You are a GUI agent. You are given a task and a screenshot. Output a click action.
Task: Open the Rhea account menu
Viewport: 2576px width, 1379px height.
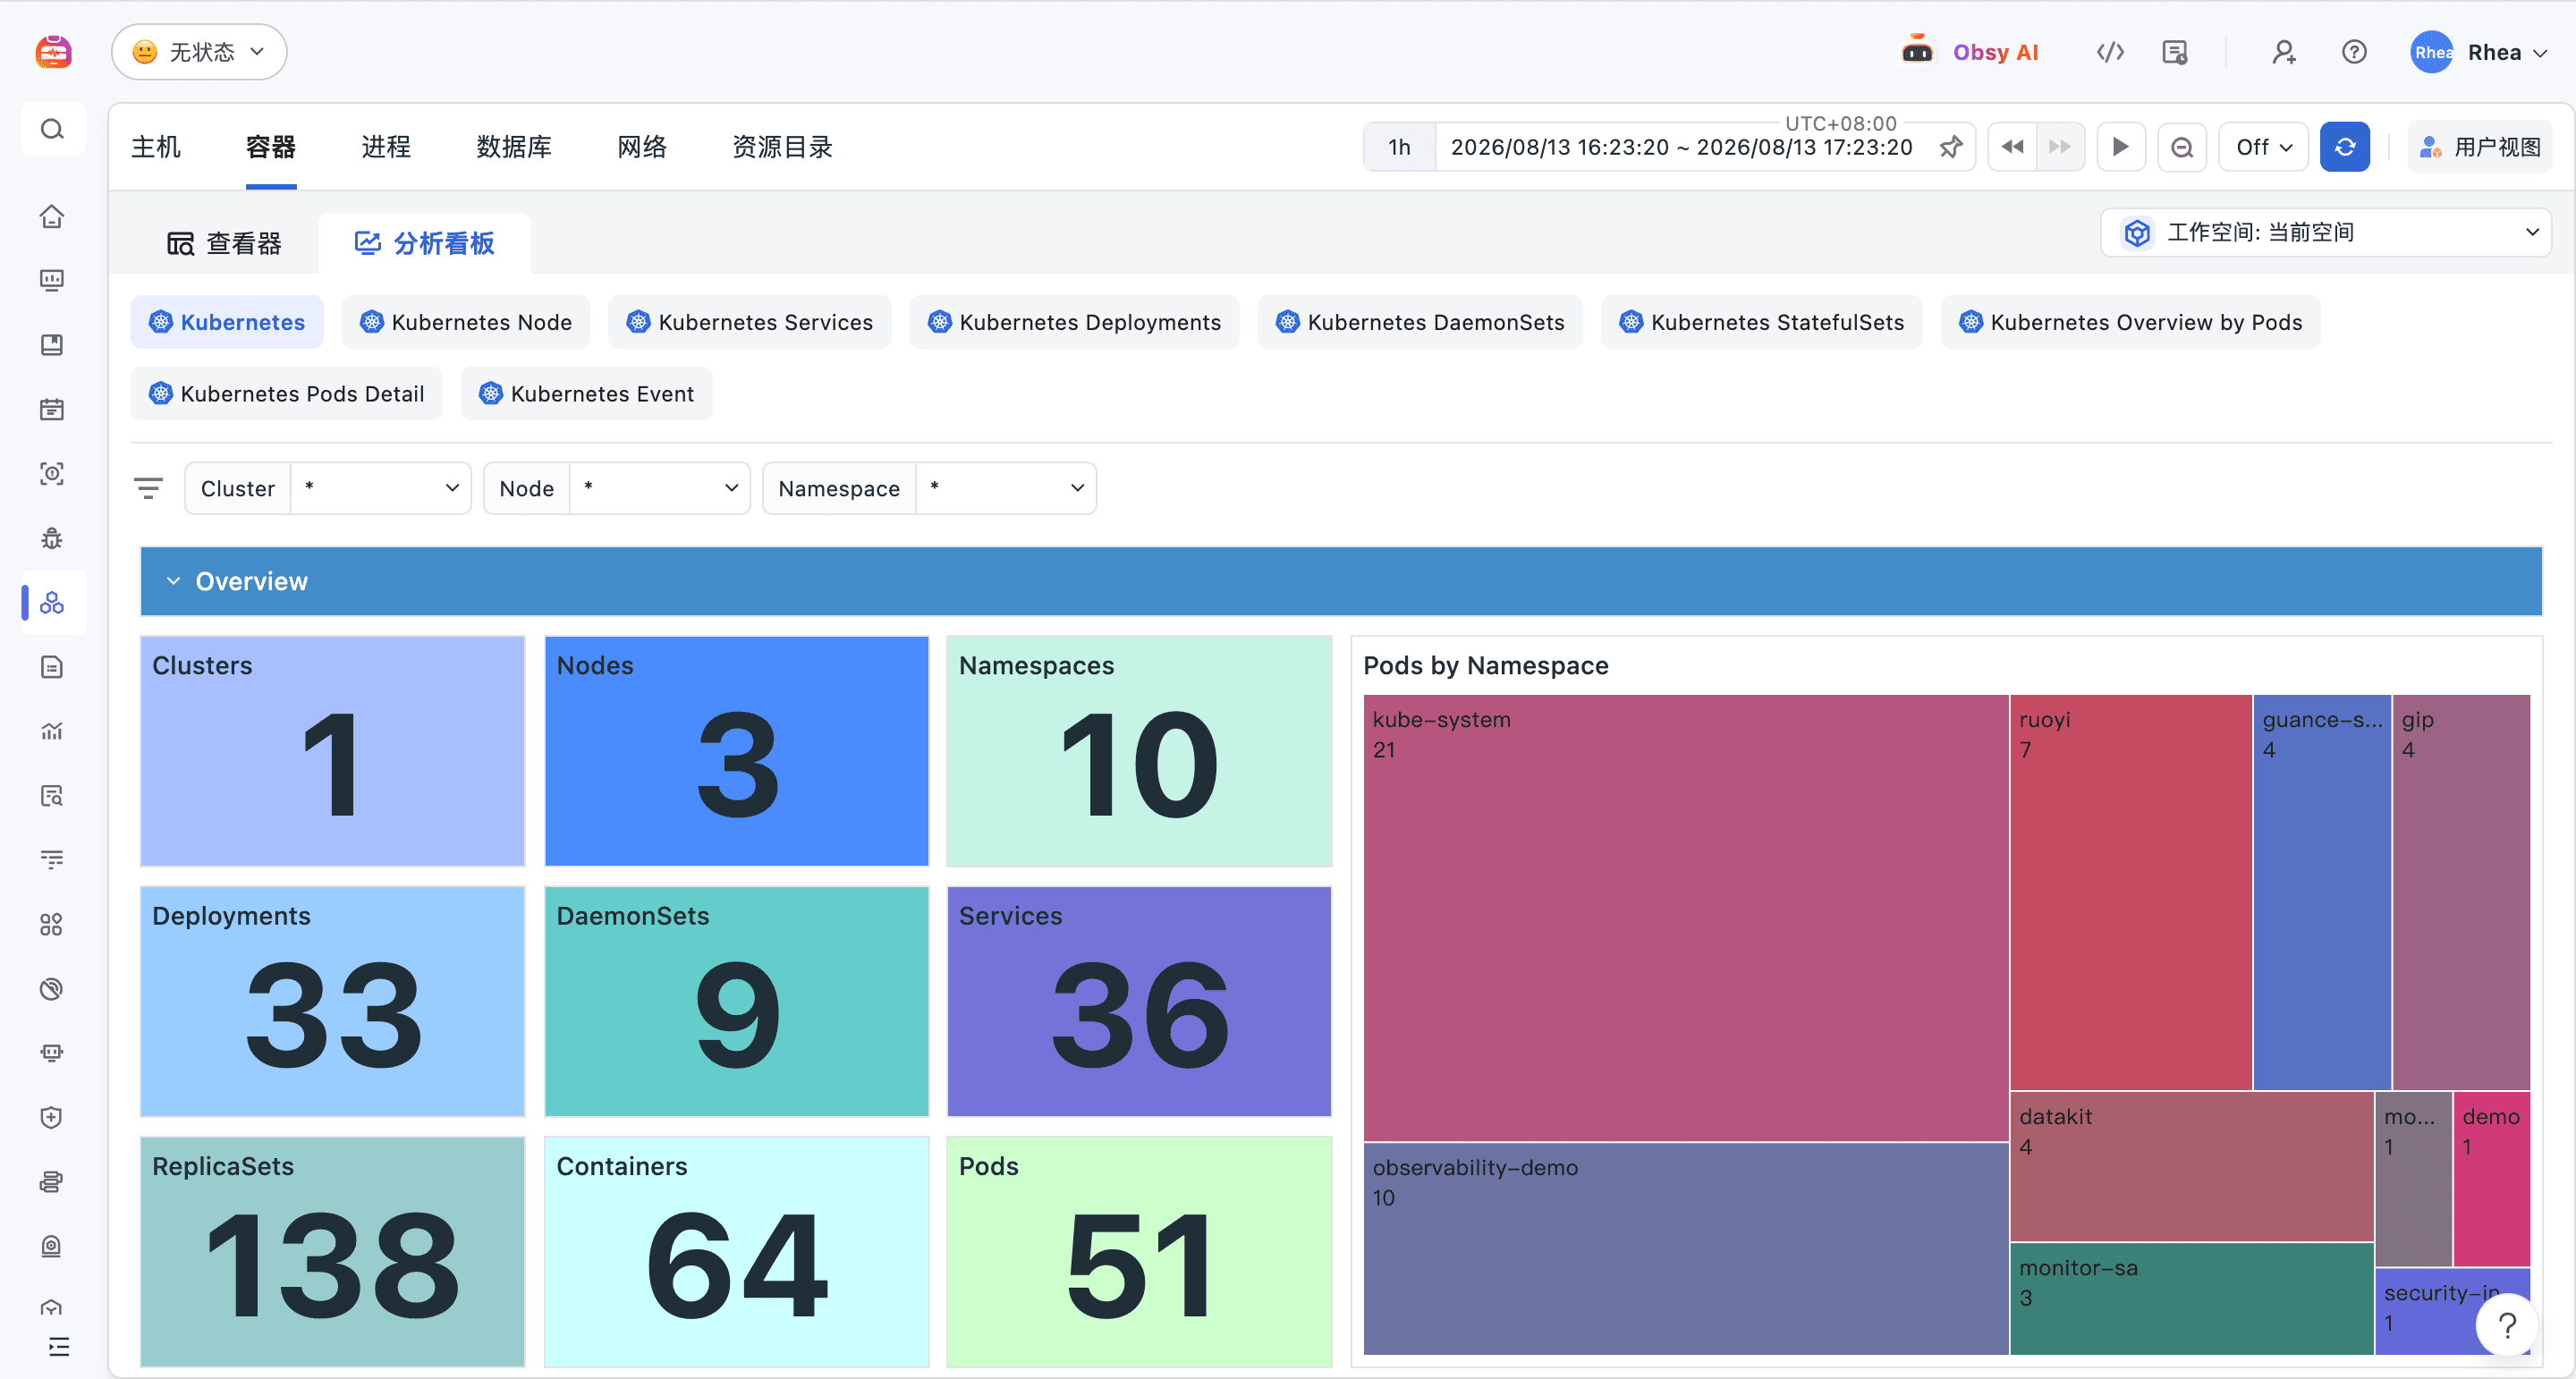(x=2480, y=52)
